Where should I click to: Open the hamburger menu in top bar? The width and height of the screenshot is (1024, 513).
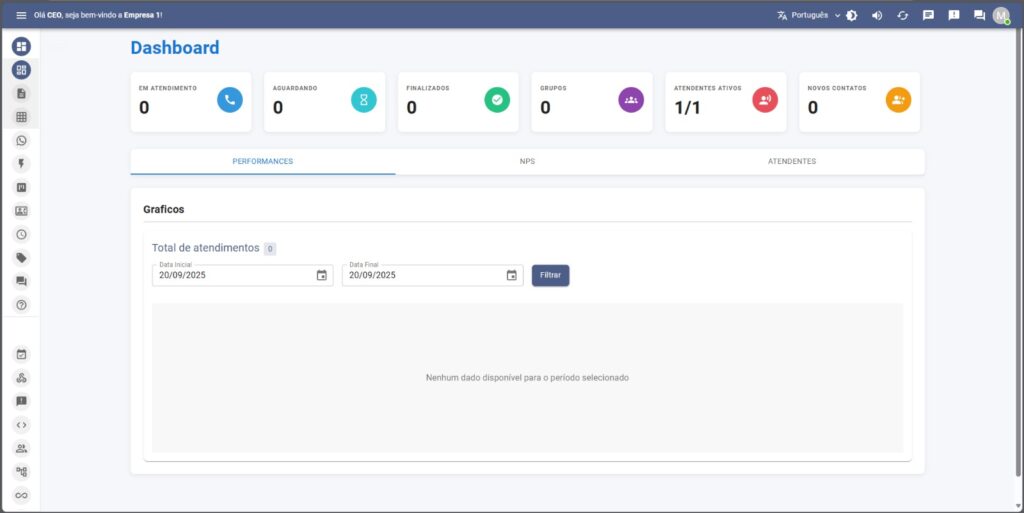(21, 15)
